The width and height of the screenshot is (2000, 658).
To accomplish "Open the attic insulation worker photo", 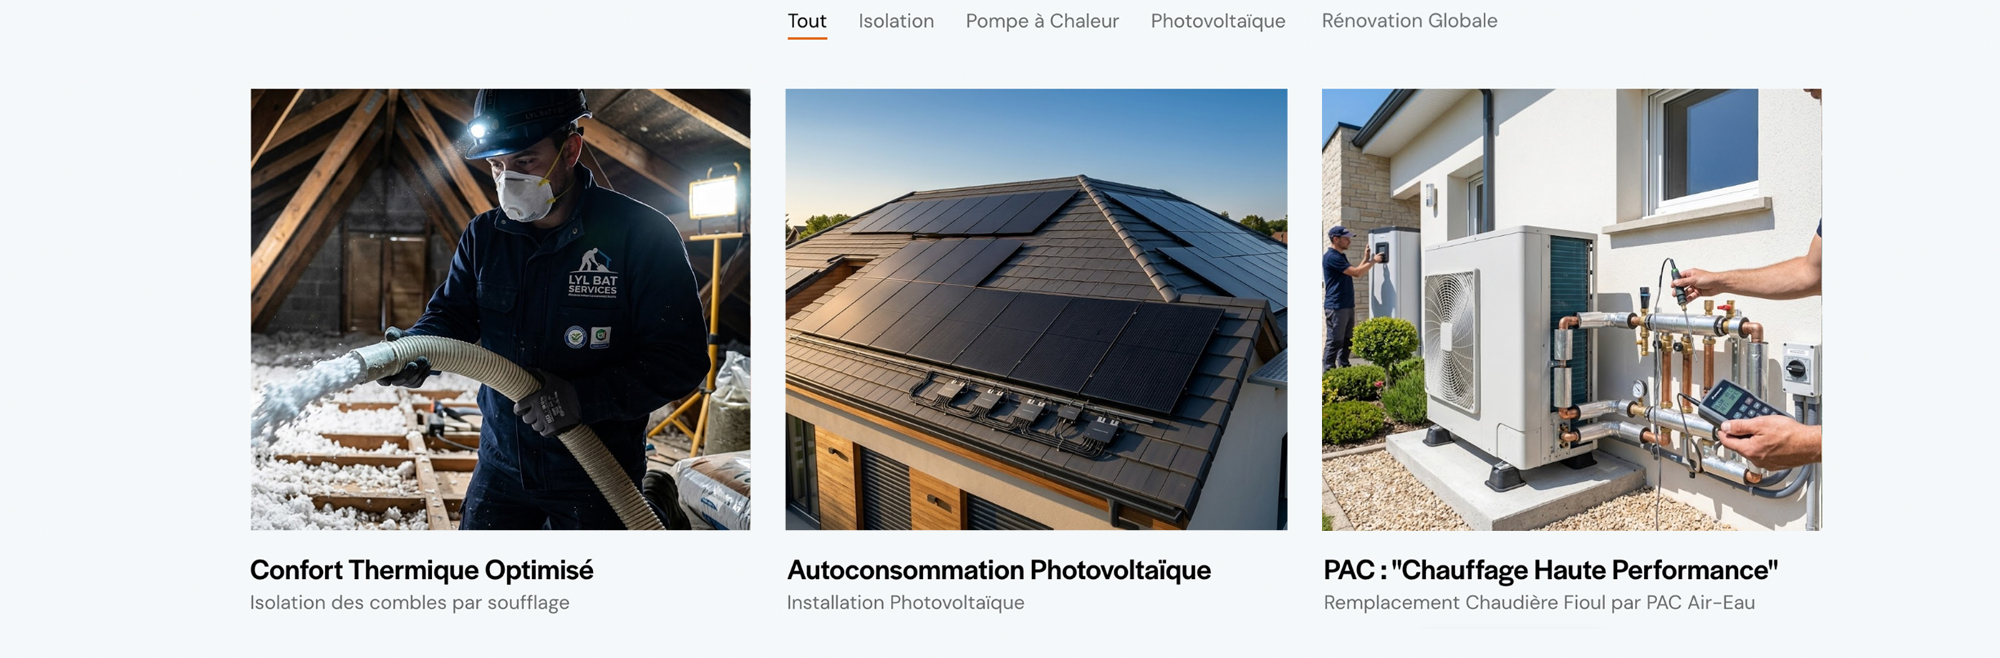I will point(500,309).
